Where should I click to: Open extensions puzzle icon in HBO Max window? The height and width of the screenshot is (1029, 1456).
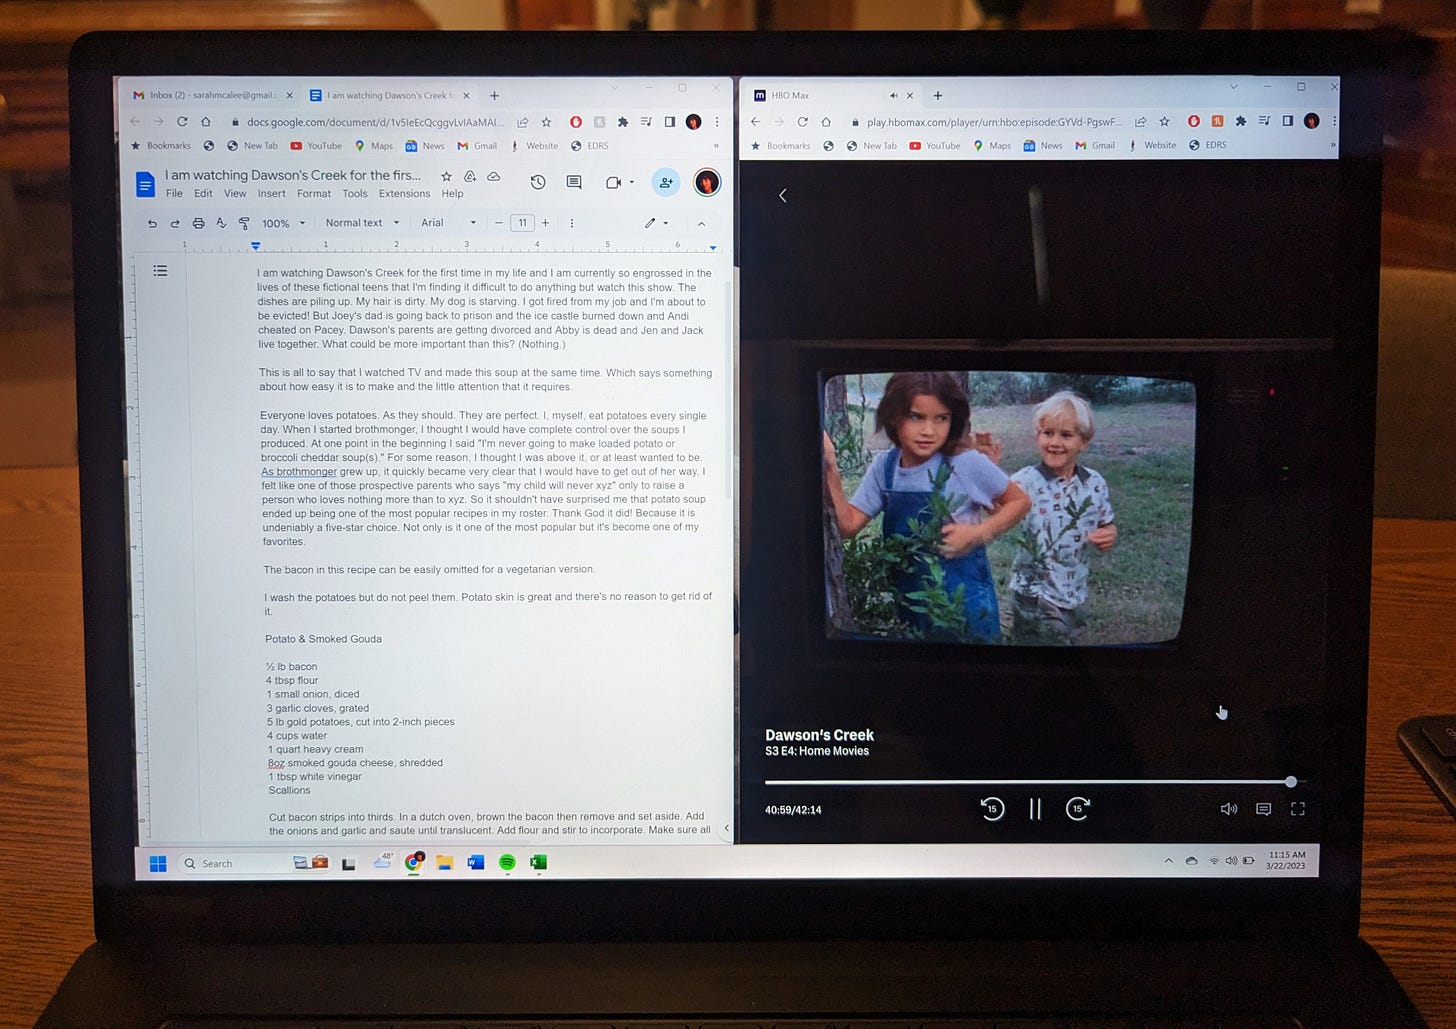(x=1241, y=121)
